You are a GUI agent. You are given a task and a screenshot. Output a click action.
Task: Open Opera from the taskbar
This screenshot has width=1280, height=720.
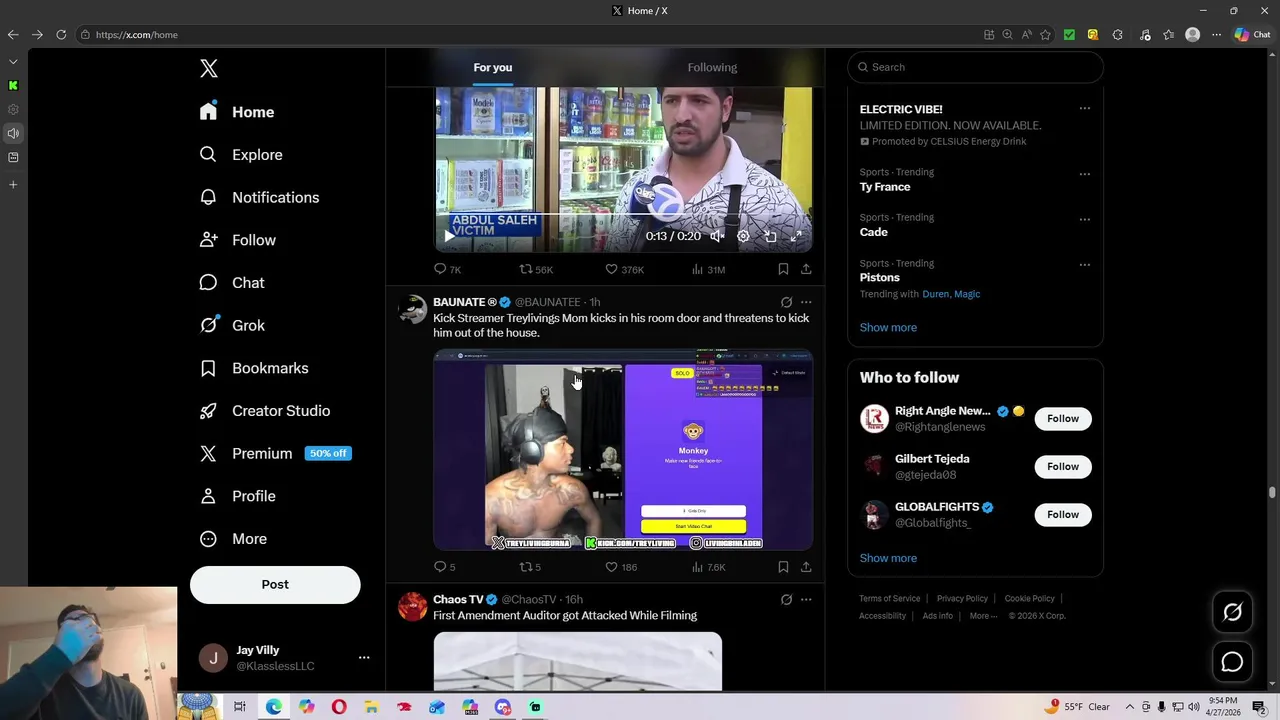(x=339, y=707)
